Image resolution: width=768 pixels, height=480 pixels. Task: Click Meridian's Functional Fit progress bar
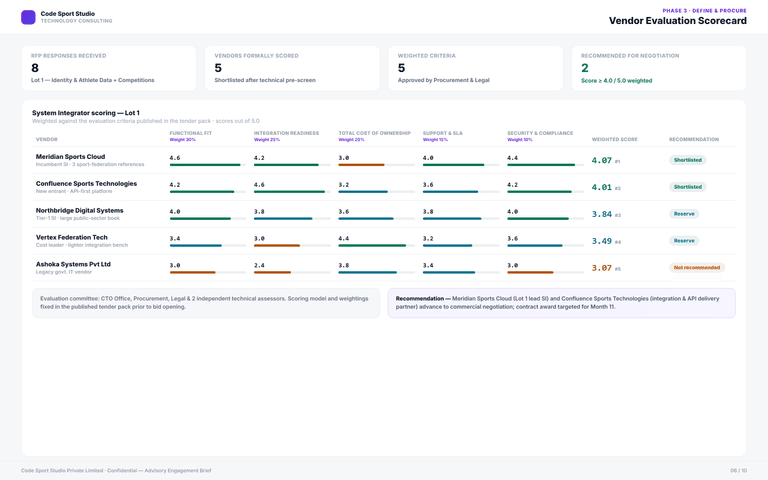(208, 165)
